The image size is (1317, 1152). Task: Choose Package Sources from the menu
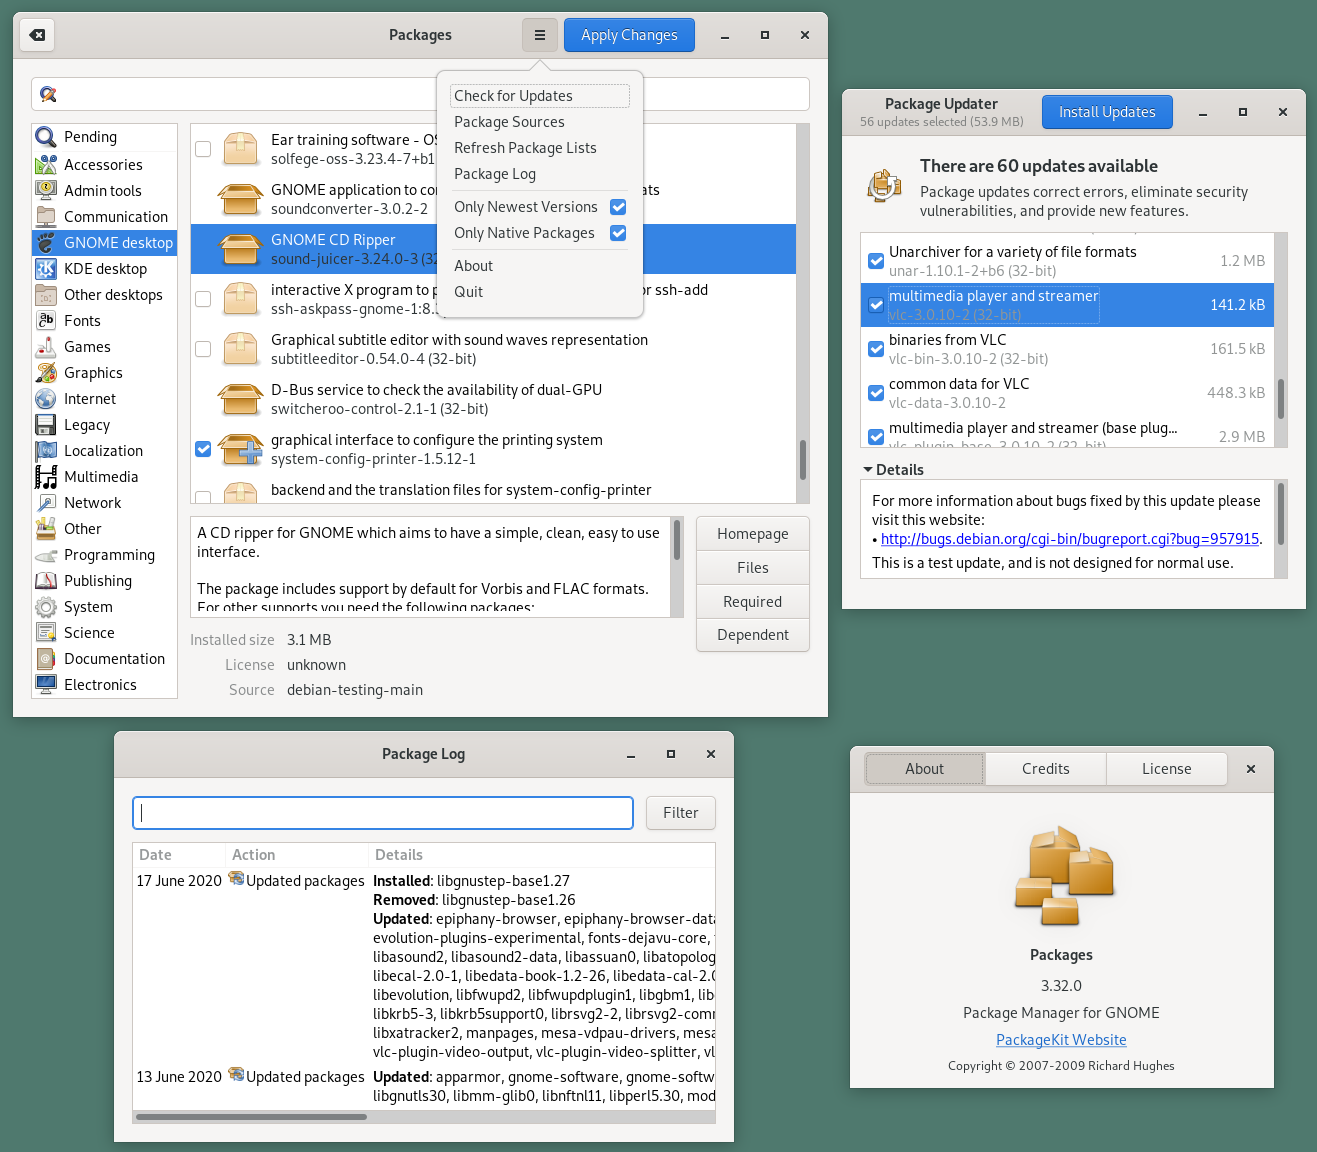click(509, 122)
